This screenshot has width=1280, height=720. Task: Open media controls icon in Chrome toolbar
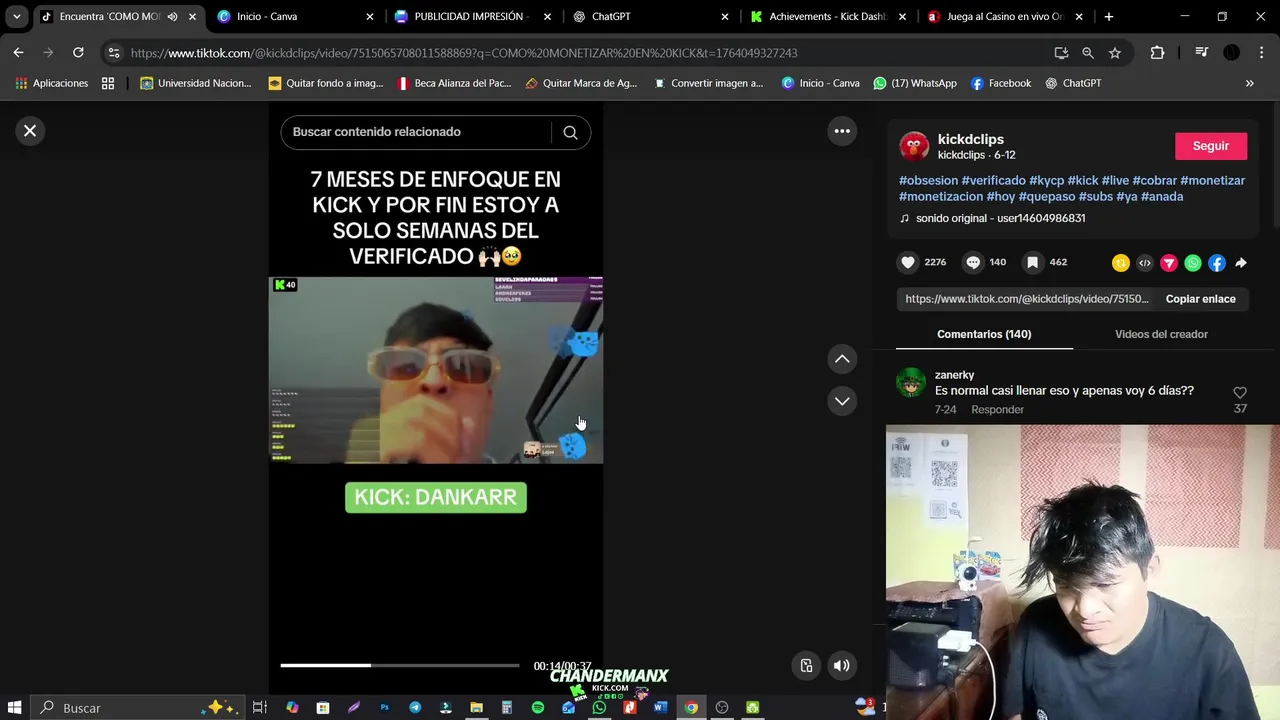(x=1201, y=53)
